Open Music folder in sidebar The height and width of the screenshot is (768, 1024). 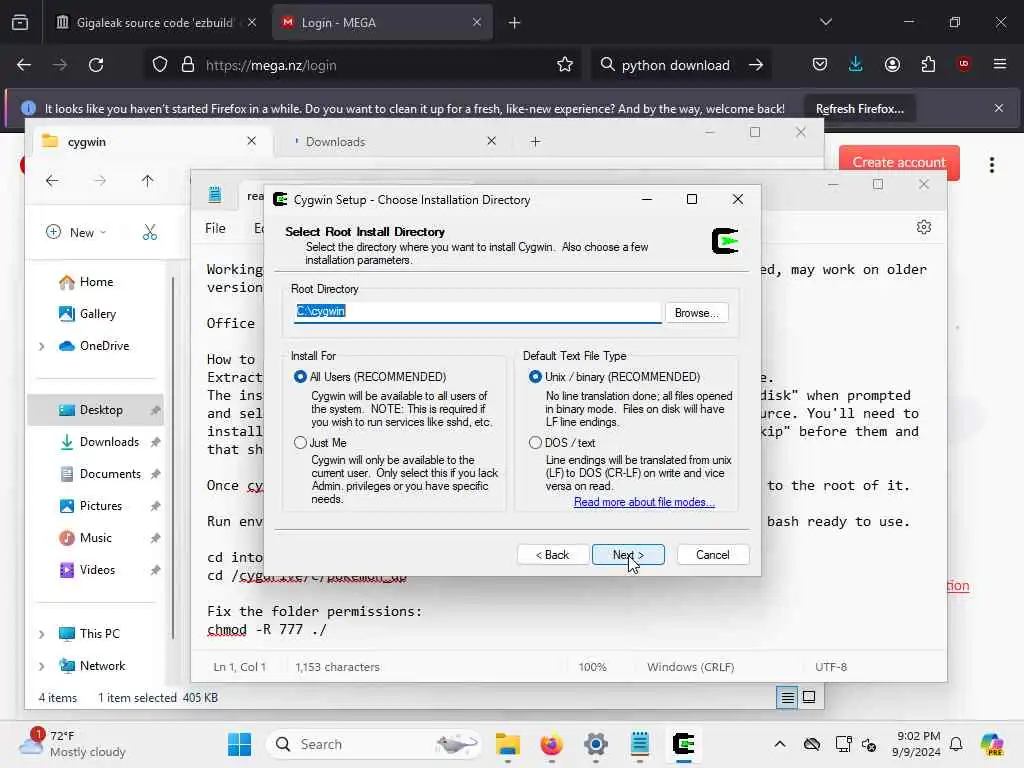tap(98, 538)
